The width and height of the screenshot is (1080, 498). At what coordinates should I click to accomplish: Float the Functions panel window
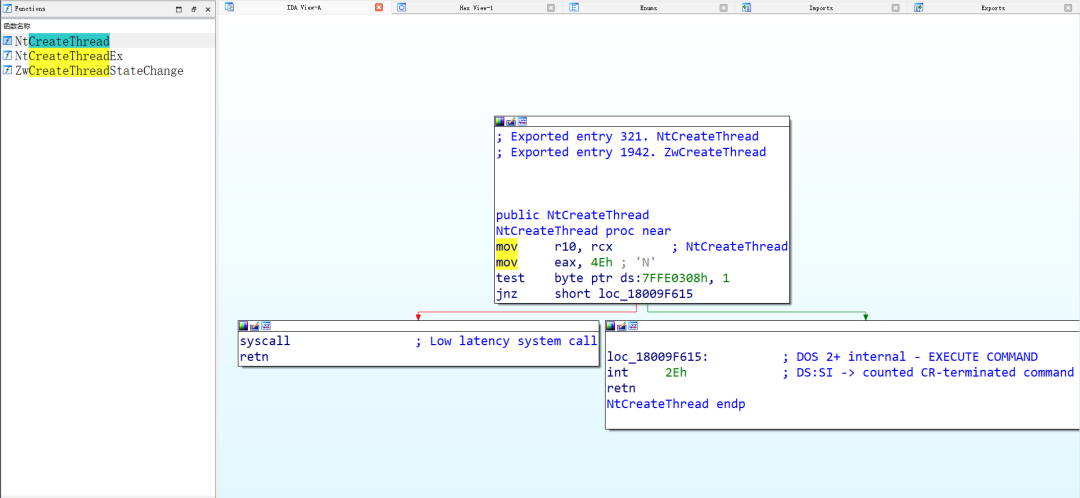point(194,10)
